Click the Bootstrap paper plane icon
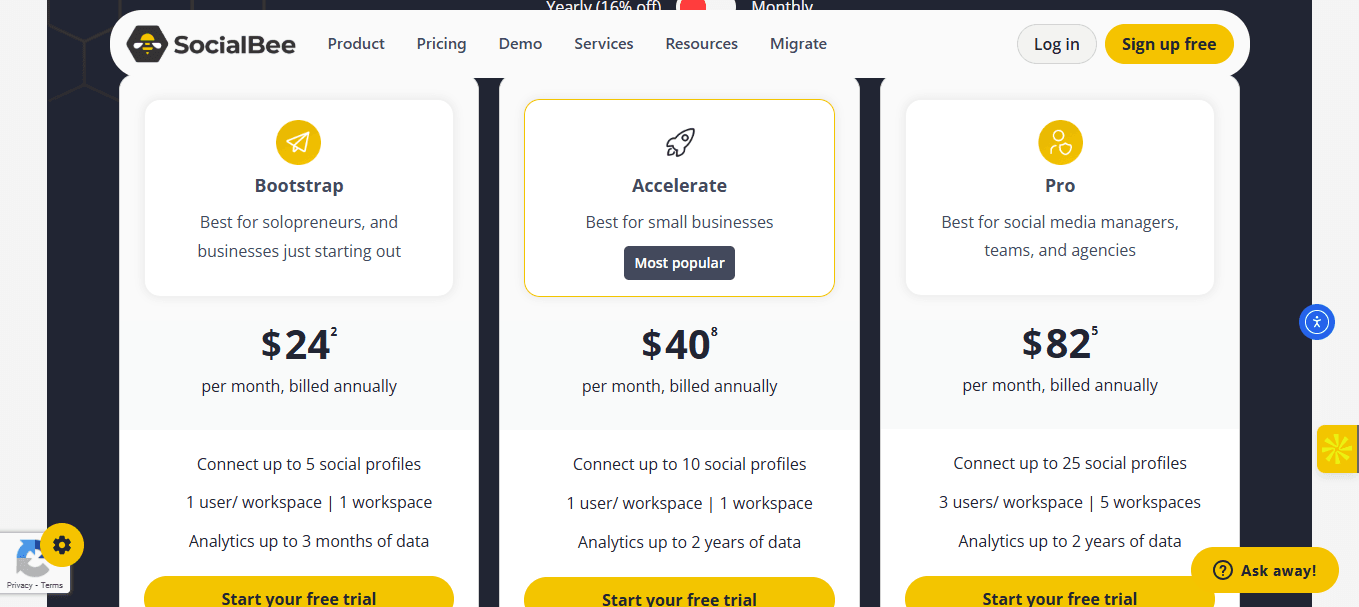Screen dimensions: 1359x607 (x=298, y=142)
